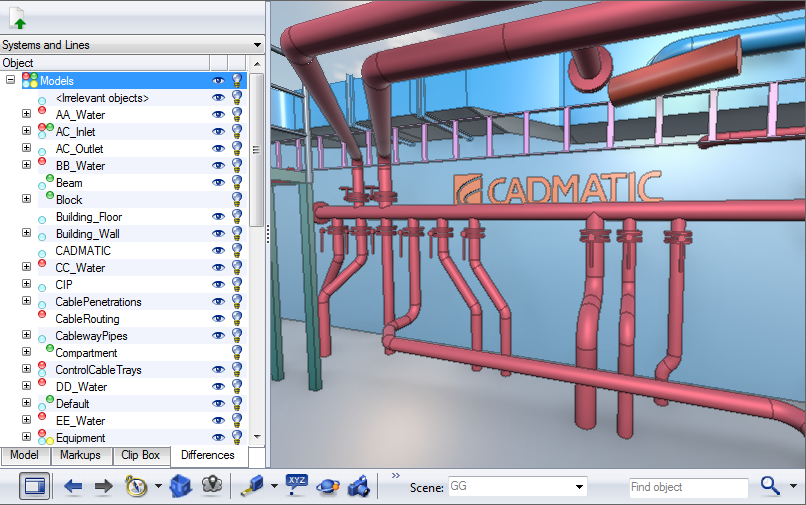Screen dimensions: 806x505
Task: Toggle eye visibility of Models
Action: coord(218,81)
